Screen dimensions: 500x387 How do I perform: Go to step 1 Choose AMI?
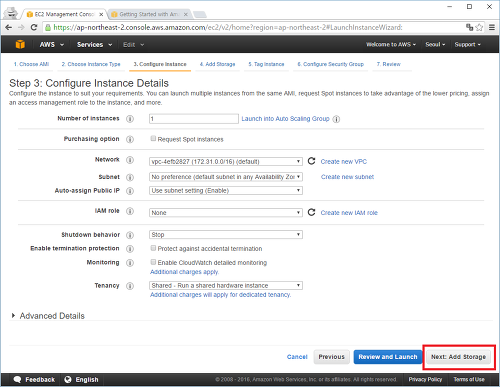[x=31, y=64]
